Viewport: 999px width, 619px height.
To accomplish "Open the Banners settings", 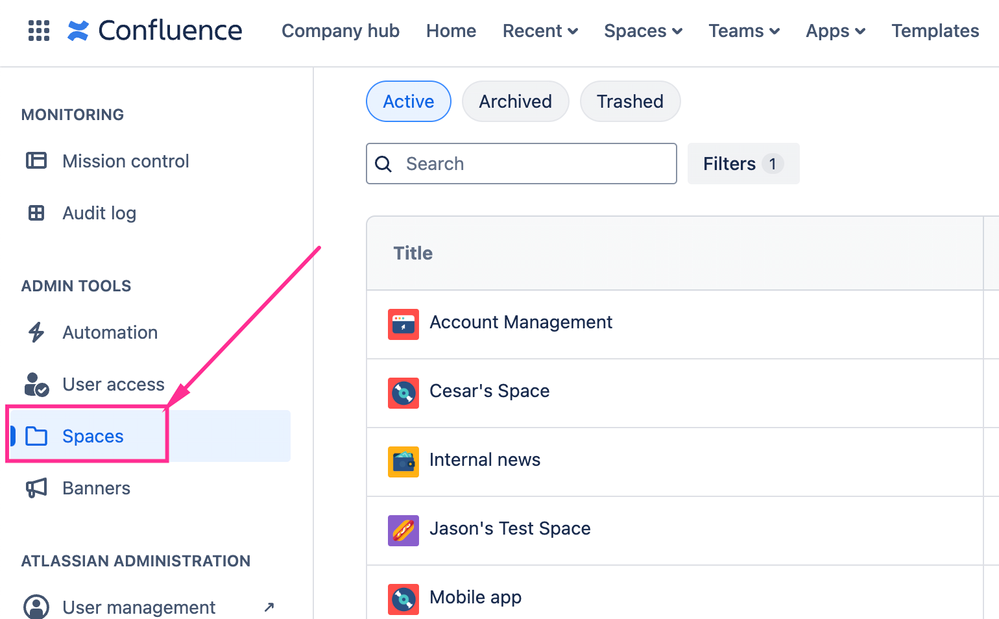I will click(97, 488).
